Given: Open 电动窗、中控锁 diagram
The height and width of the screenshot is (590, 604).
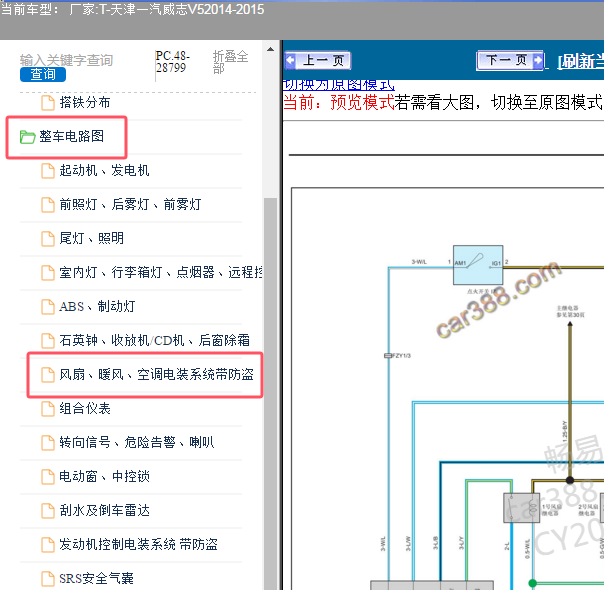Looking at the screenshot, I should [104, 476].
